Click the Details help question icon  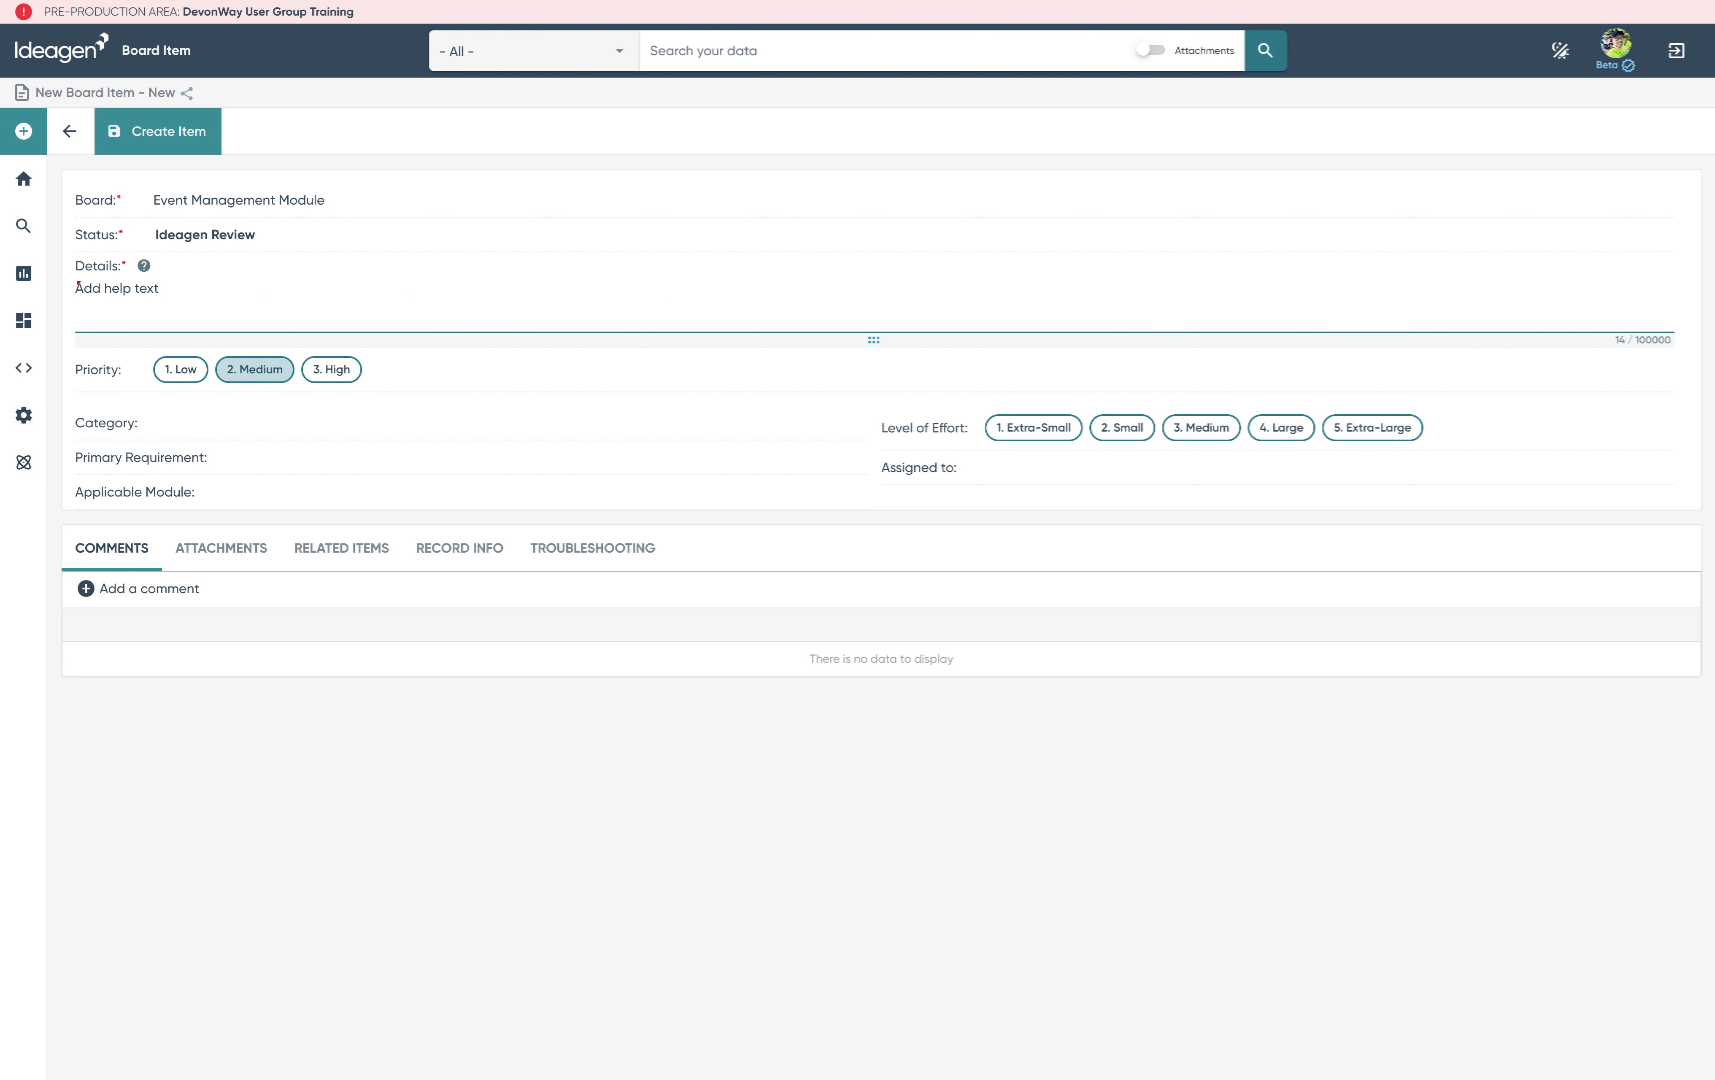[x=144, y=266]
